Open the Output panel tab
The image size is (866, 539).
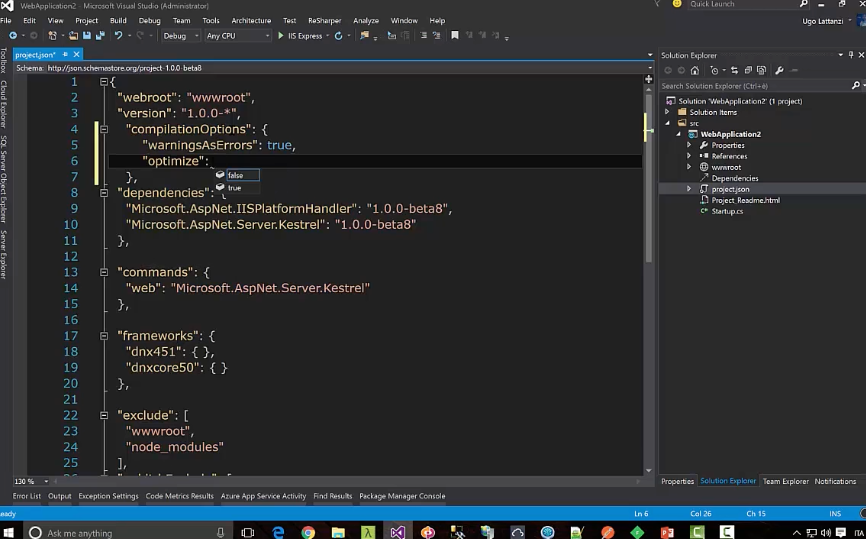point(60,496)
